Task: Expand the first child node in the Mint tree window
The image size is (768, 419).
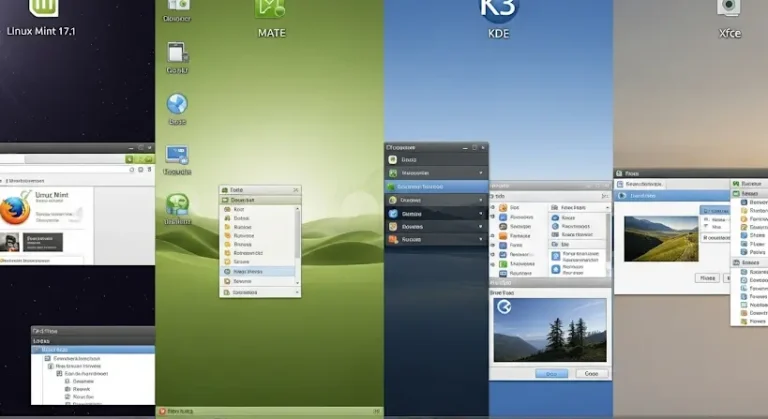Action: tap(48, 359)
